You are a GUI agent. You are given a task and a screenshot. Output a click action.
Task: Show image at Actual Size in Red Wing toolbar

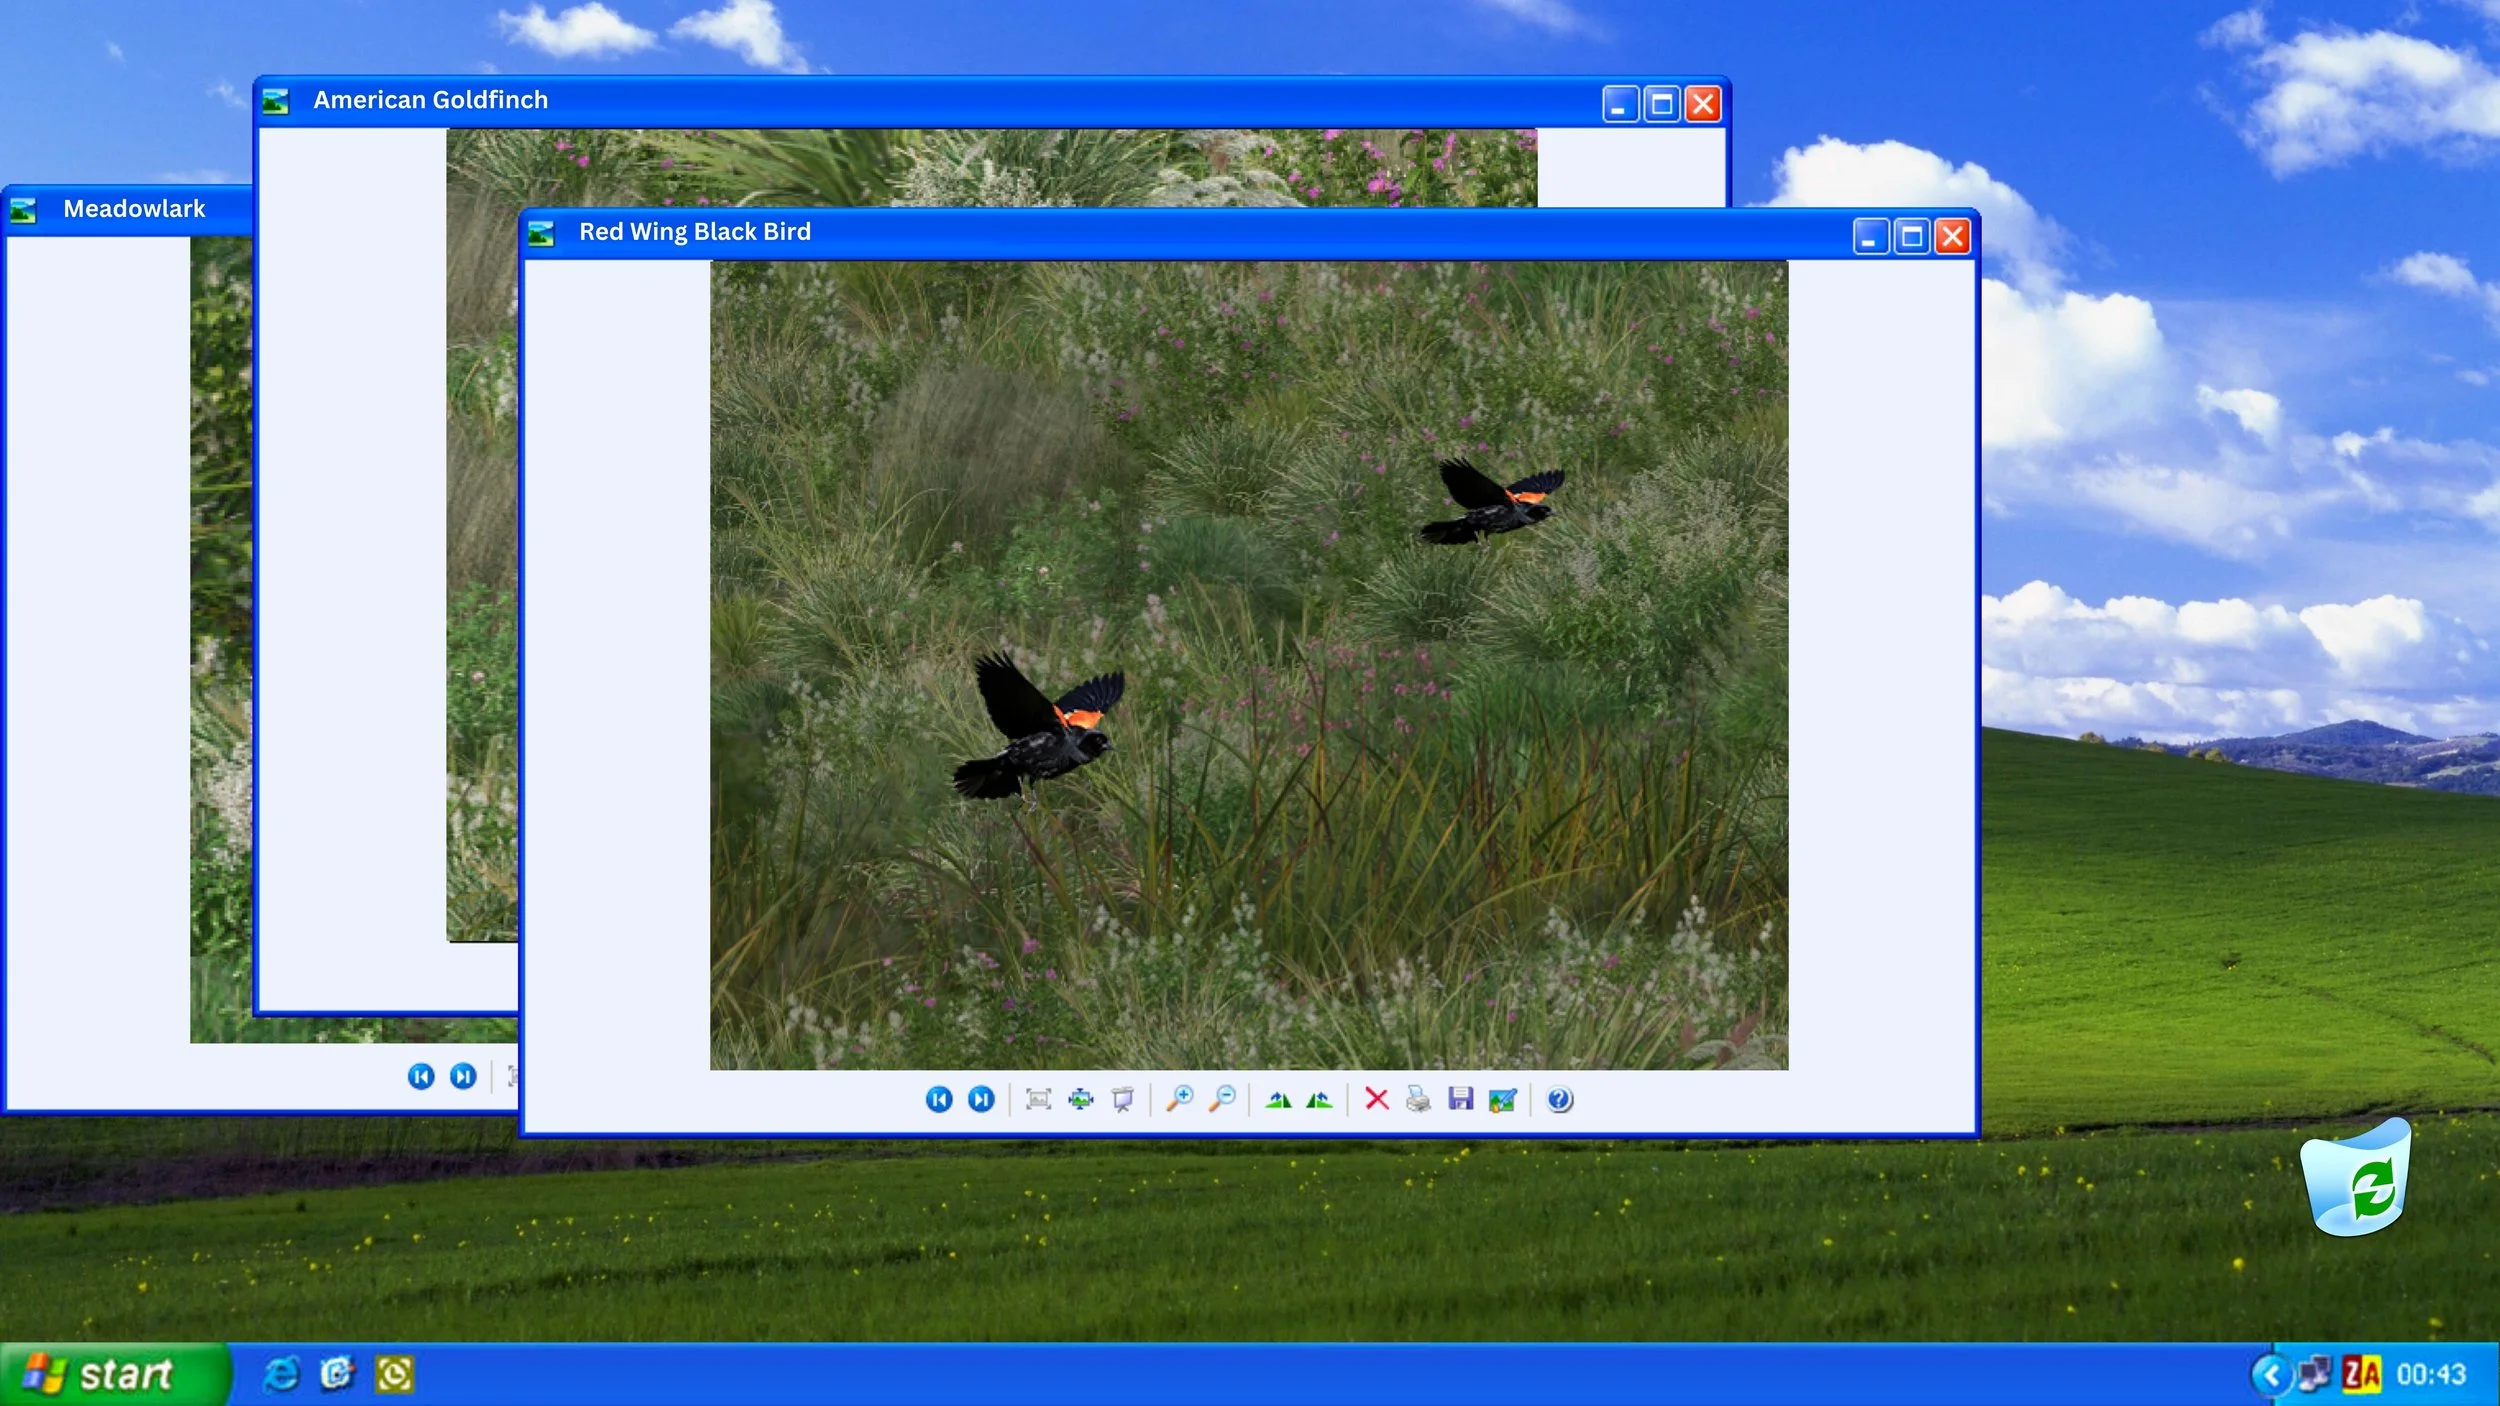pyautogui.click(x=1081, y=1100)
